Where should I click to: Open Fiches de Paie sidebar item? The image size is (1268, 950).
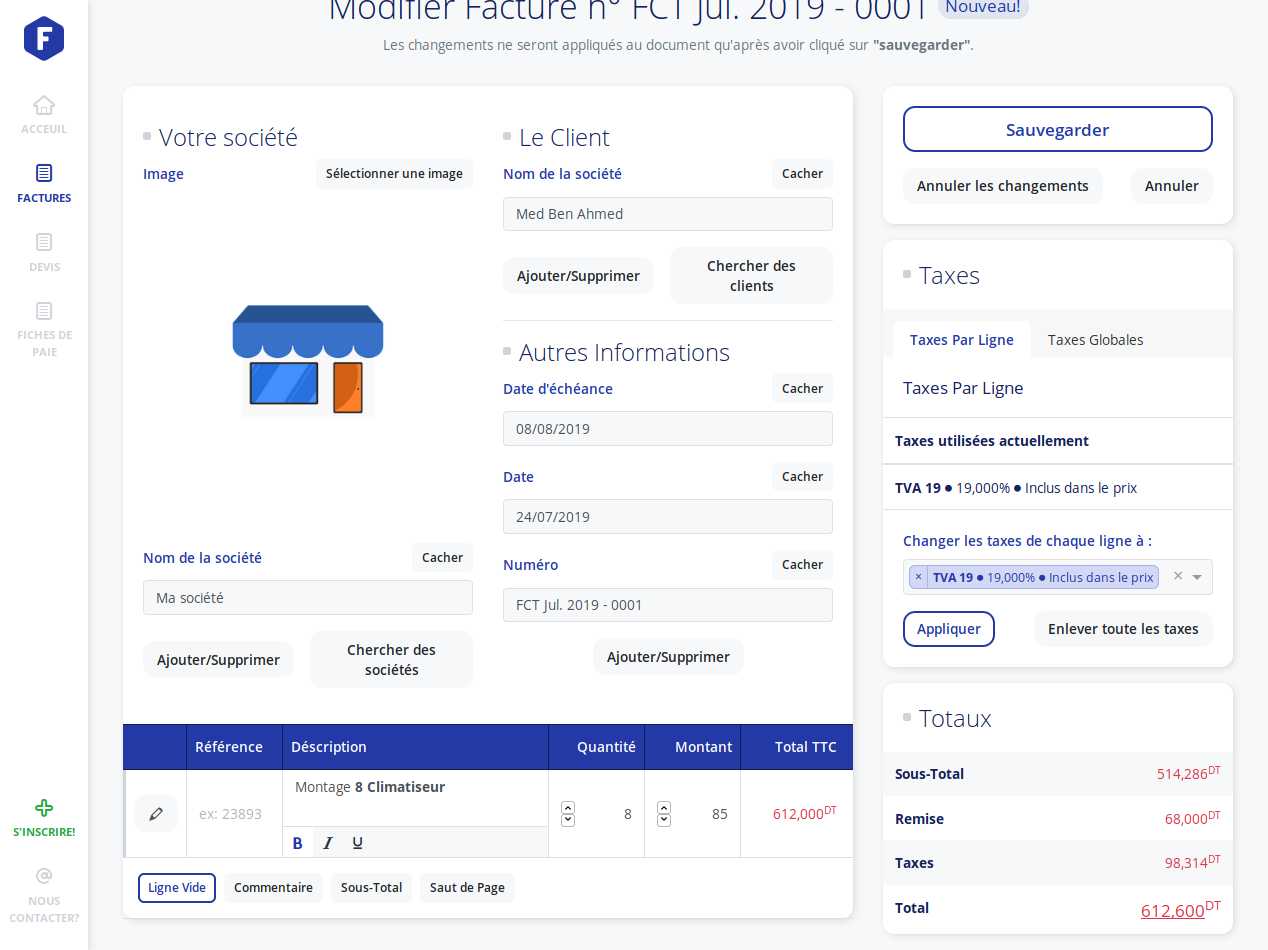pyautogui.click(x=44, y=312)
